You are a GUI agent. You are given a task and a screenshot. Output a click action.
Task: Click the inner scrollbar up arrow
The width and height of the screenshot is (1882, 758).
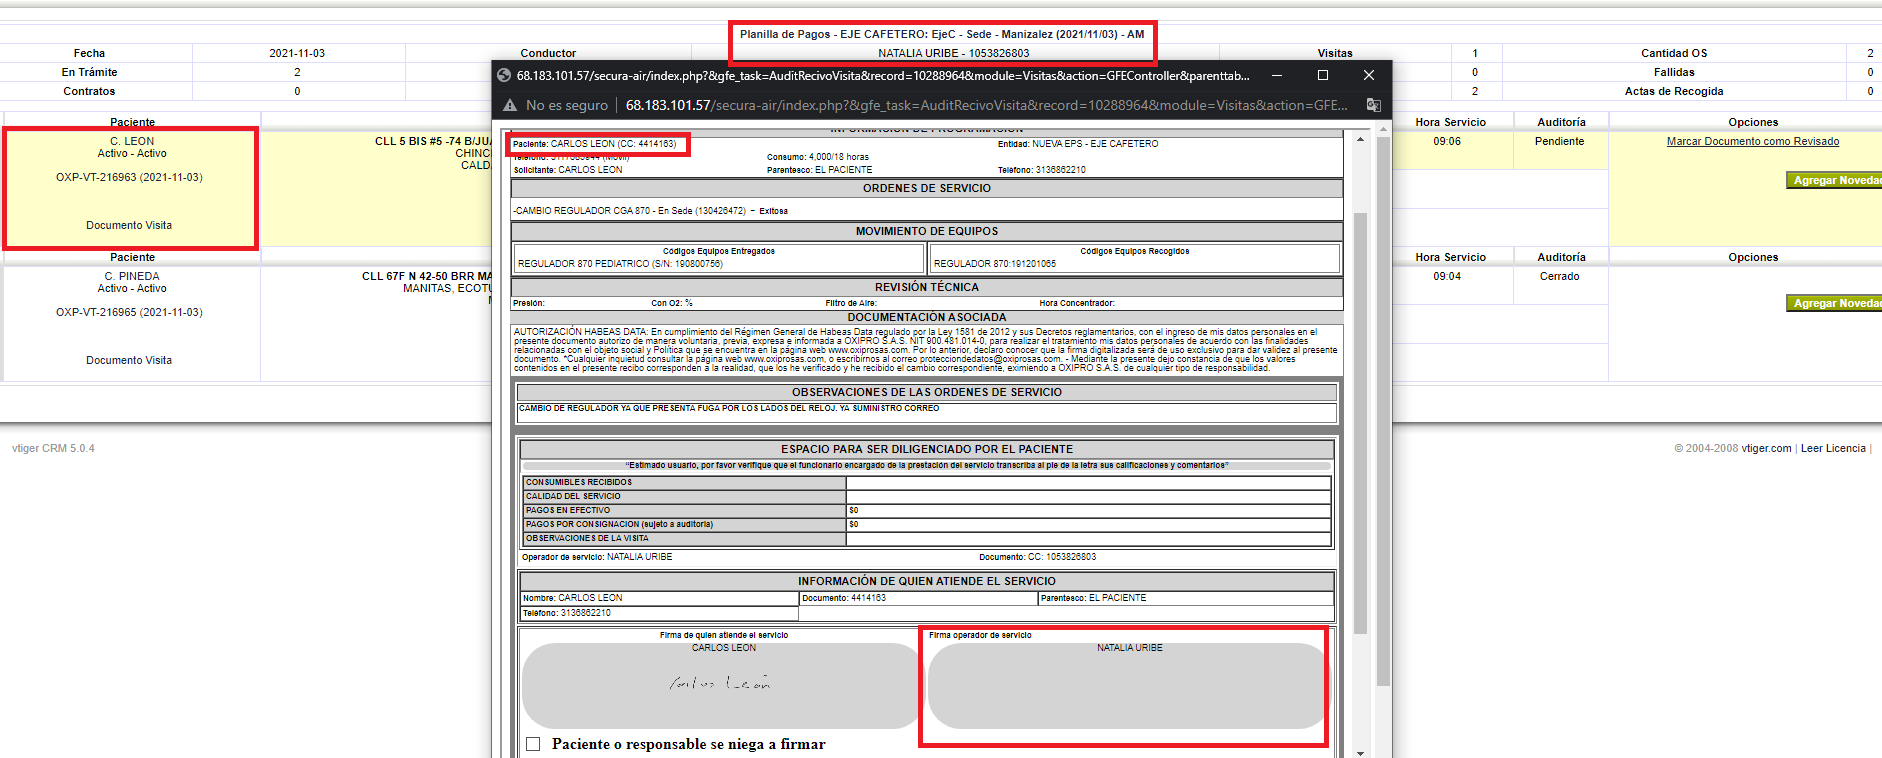pyautogui.click(x=1360, y=139)
